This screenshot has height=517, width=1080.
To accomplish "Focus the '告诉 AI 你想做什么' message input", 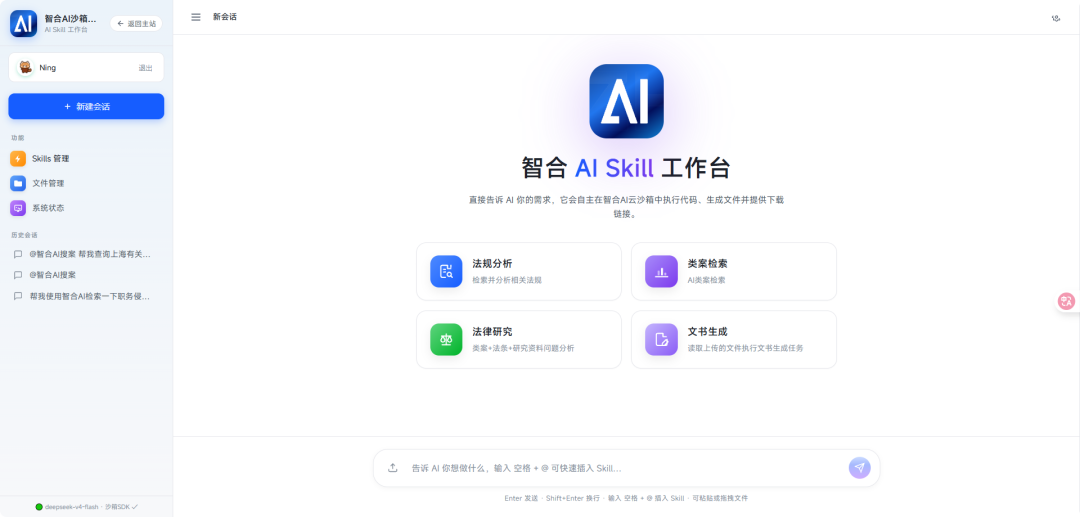I will pyautogui.click(x=625, y=468).
